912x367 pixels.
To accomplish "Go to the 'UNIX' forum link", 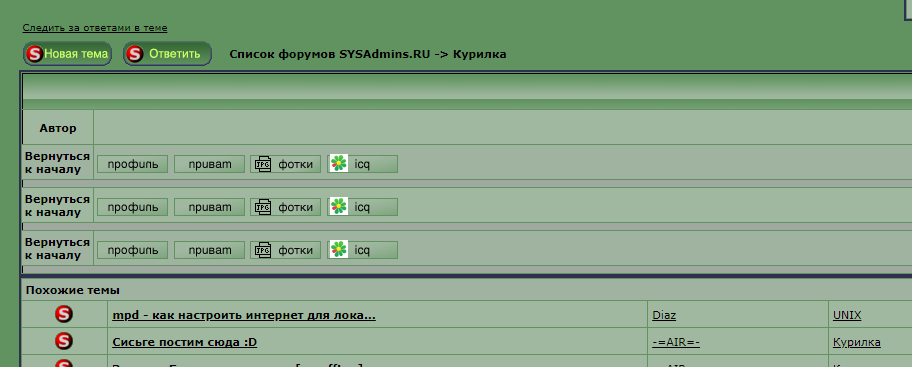I will pyautogui.click(x=847, y=315).
